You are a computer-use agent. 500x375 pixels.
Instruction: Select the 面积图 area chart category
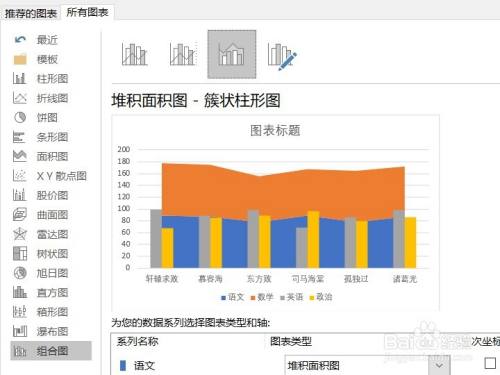[41, 156]
